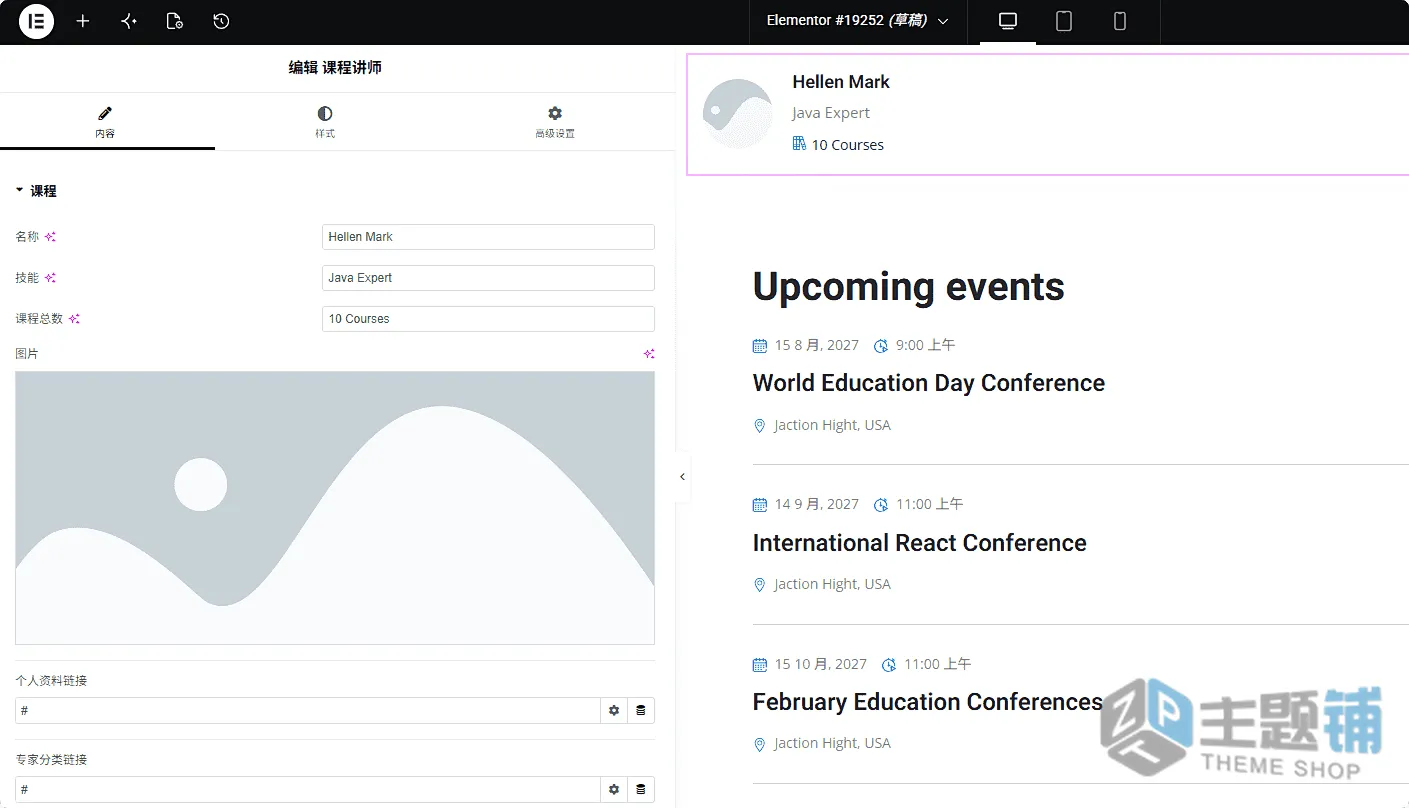Open dynamic tags icon for 专家分类链接

point(641,790)
